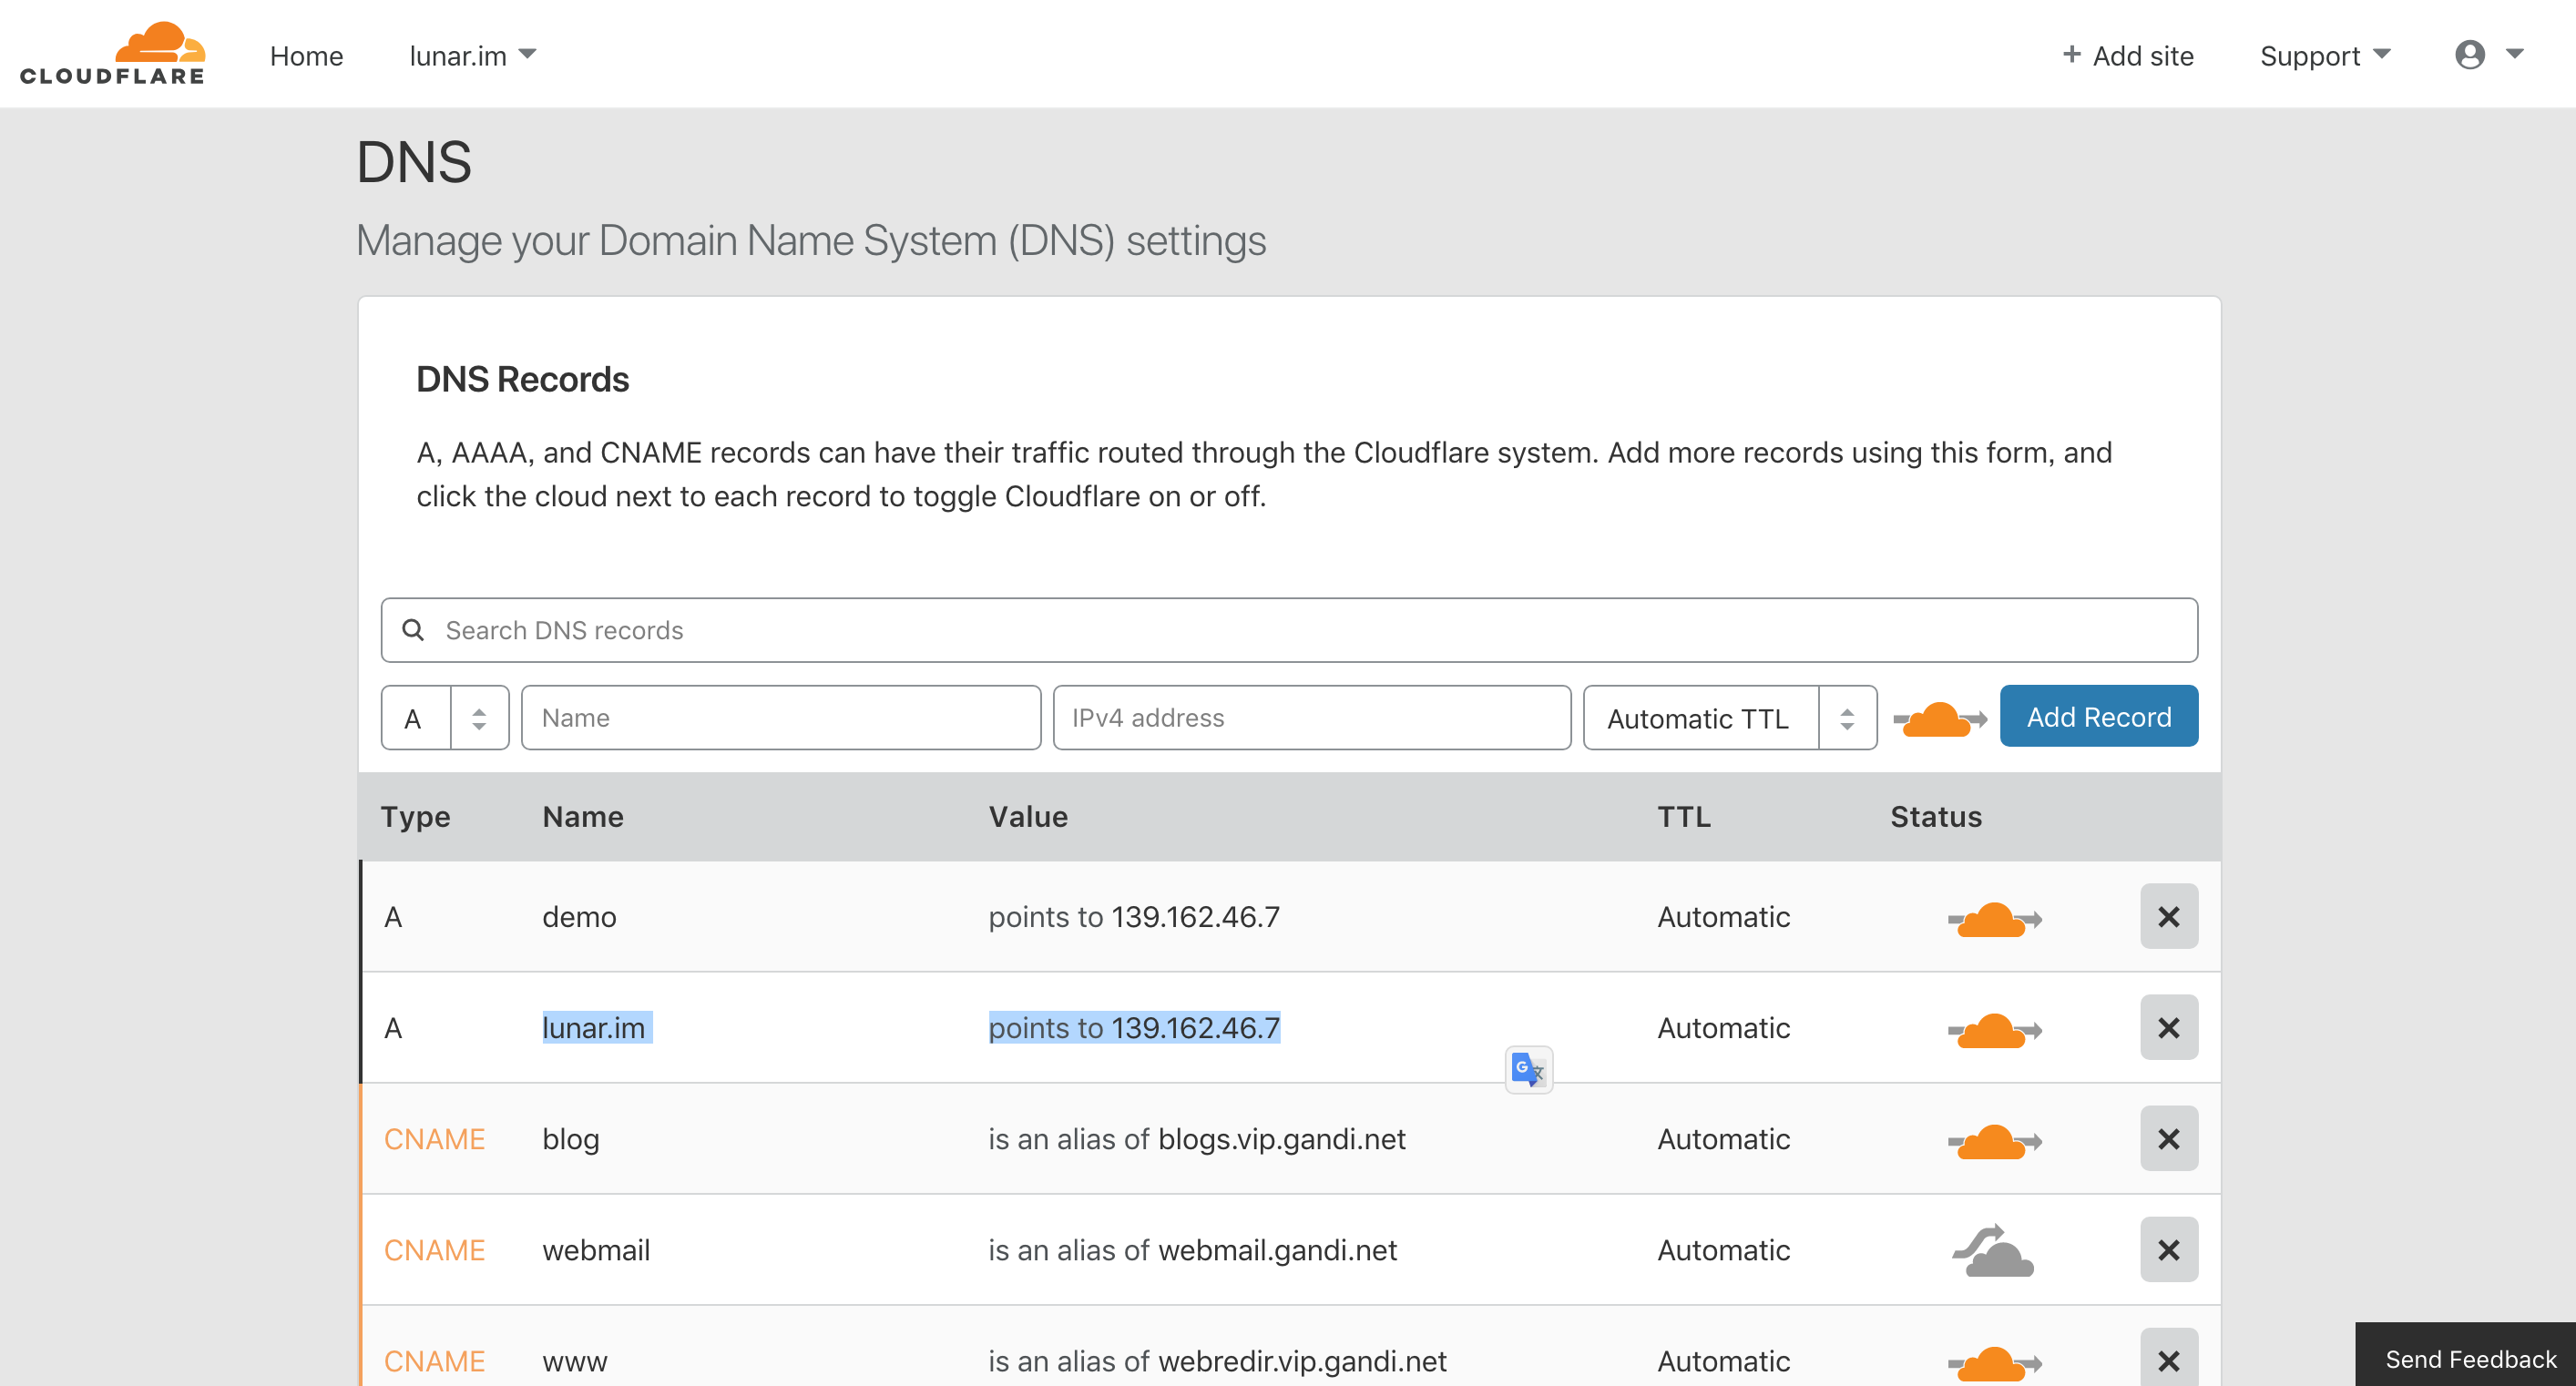Delete the lunar.im A record
This screenshot has height=1386, width=2576.
tap(2169, 1027)
